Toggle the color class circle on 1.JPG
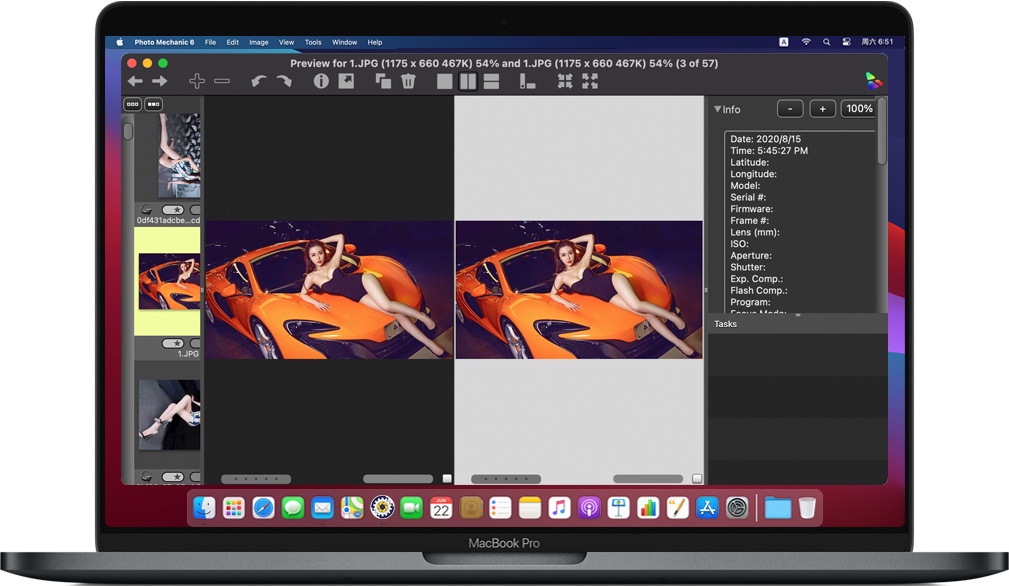 [196, 343]
